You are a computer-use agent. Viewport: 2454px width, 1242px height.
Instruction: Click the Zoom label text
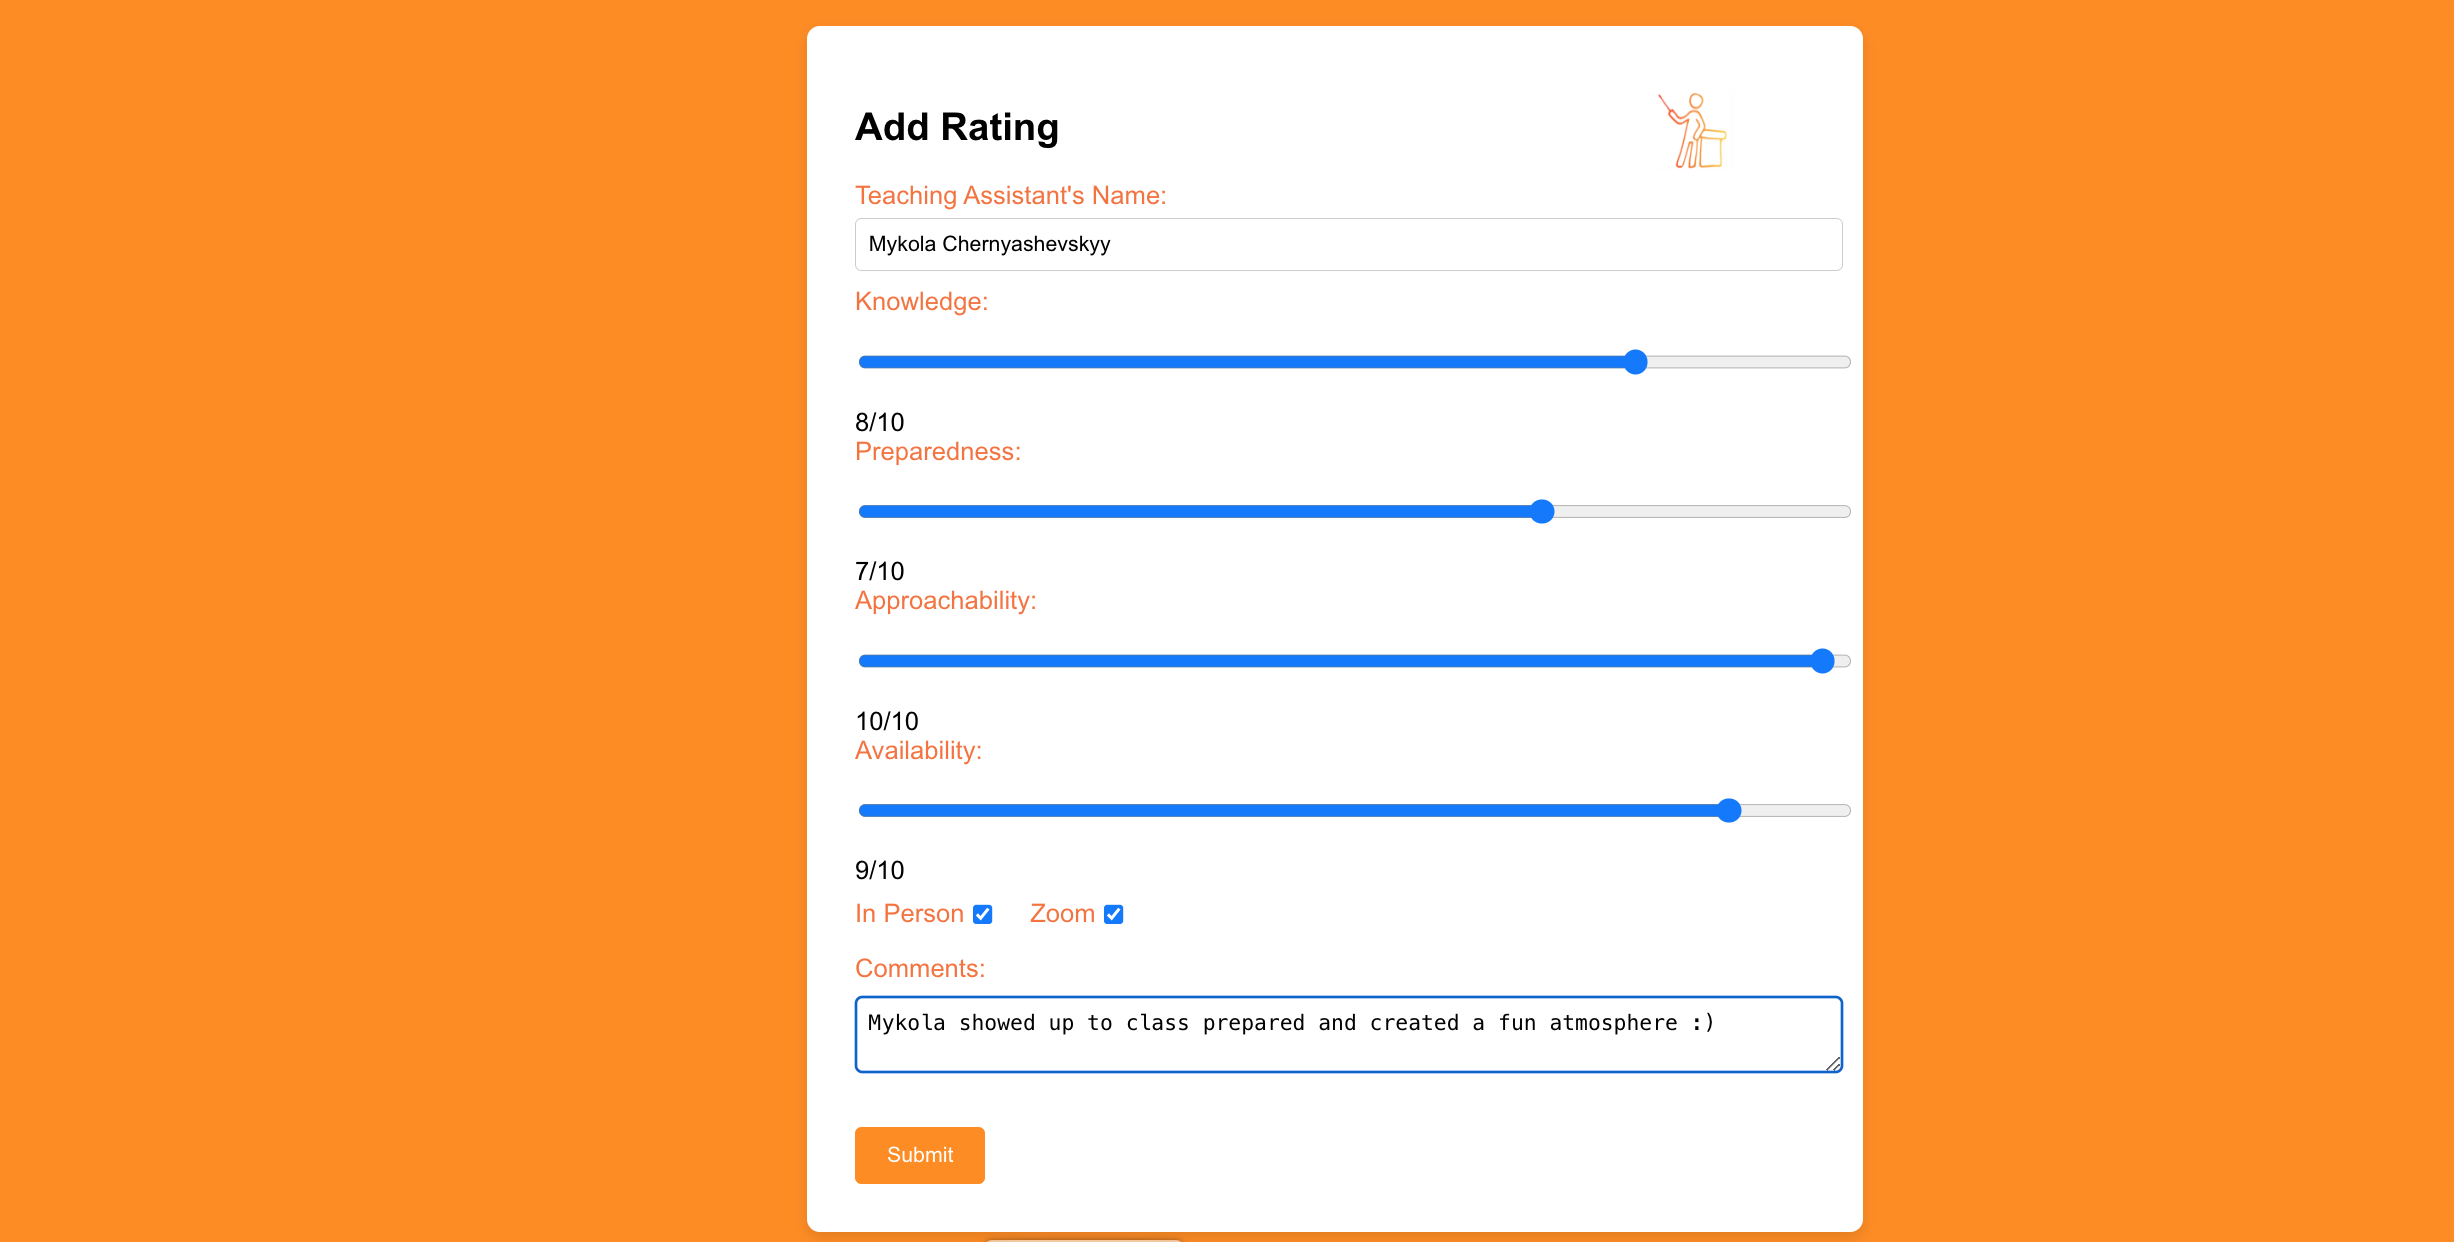click(1062, 914)
